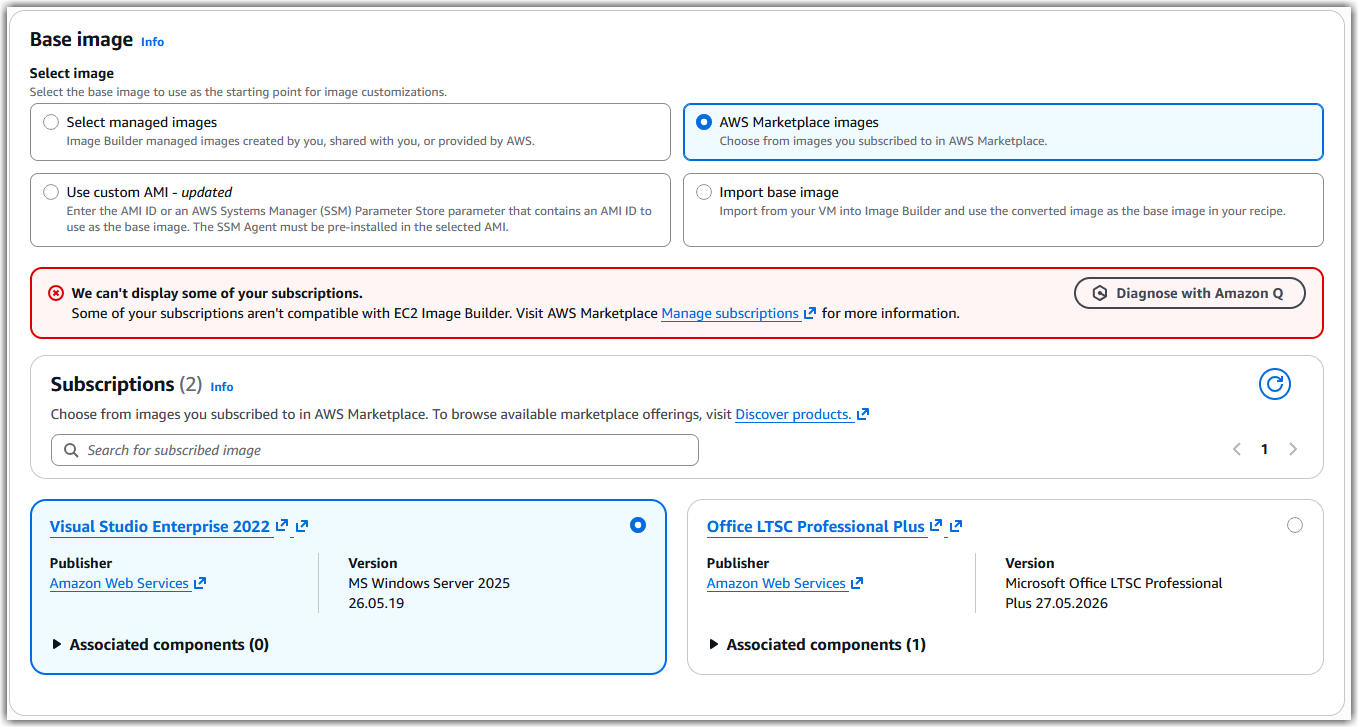
Task: Refresh the subscriptions list
Action: tap(1274, 384)
